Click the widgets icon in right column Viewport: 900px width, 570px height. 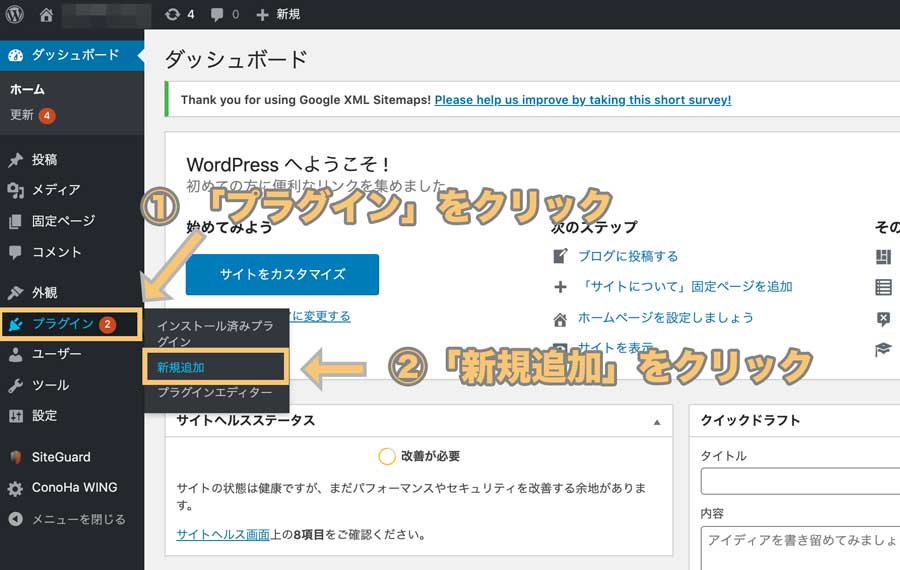coord(883,257)
